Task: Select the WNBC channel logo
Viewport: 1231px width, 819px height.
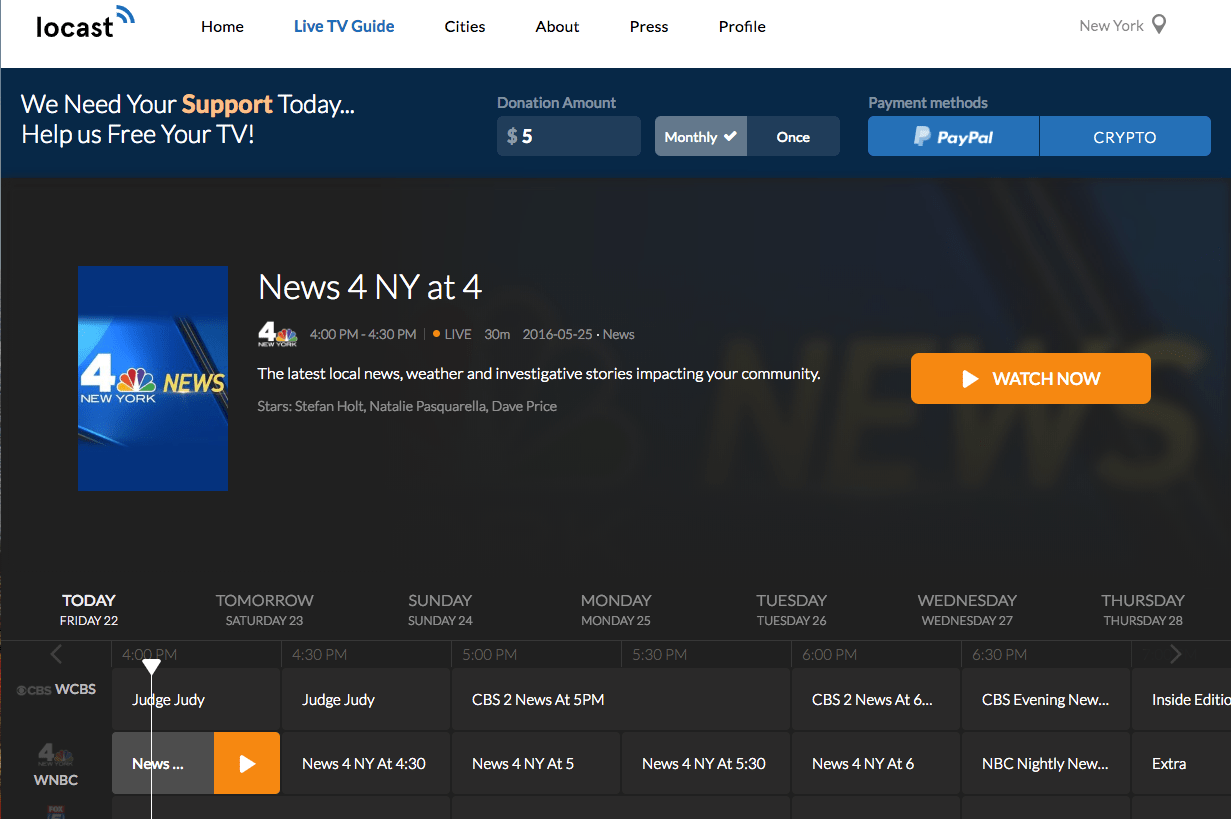Action: (56, 766)
